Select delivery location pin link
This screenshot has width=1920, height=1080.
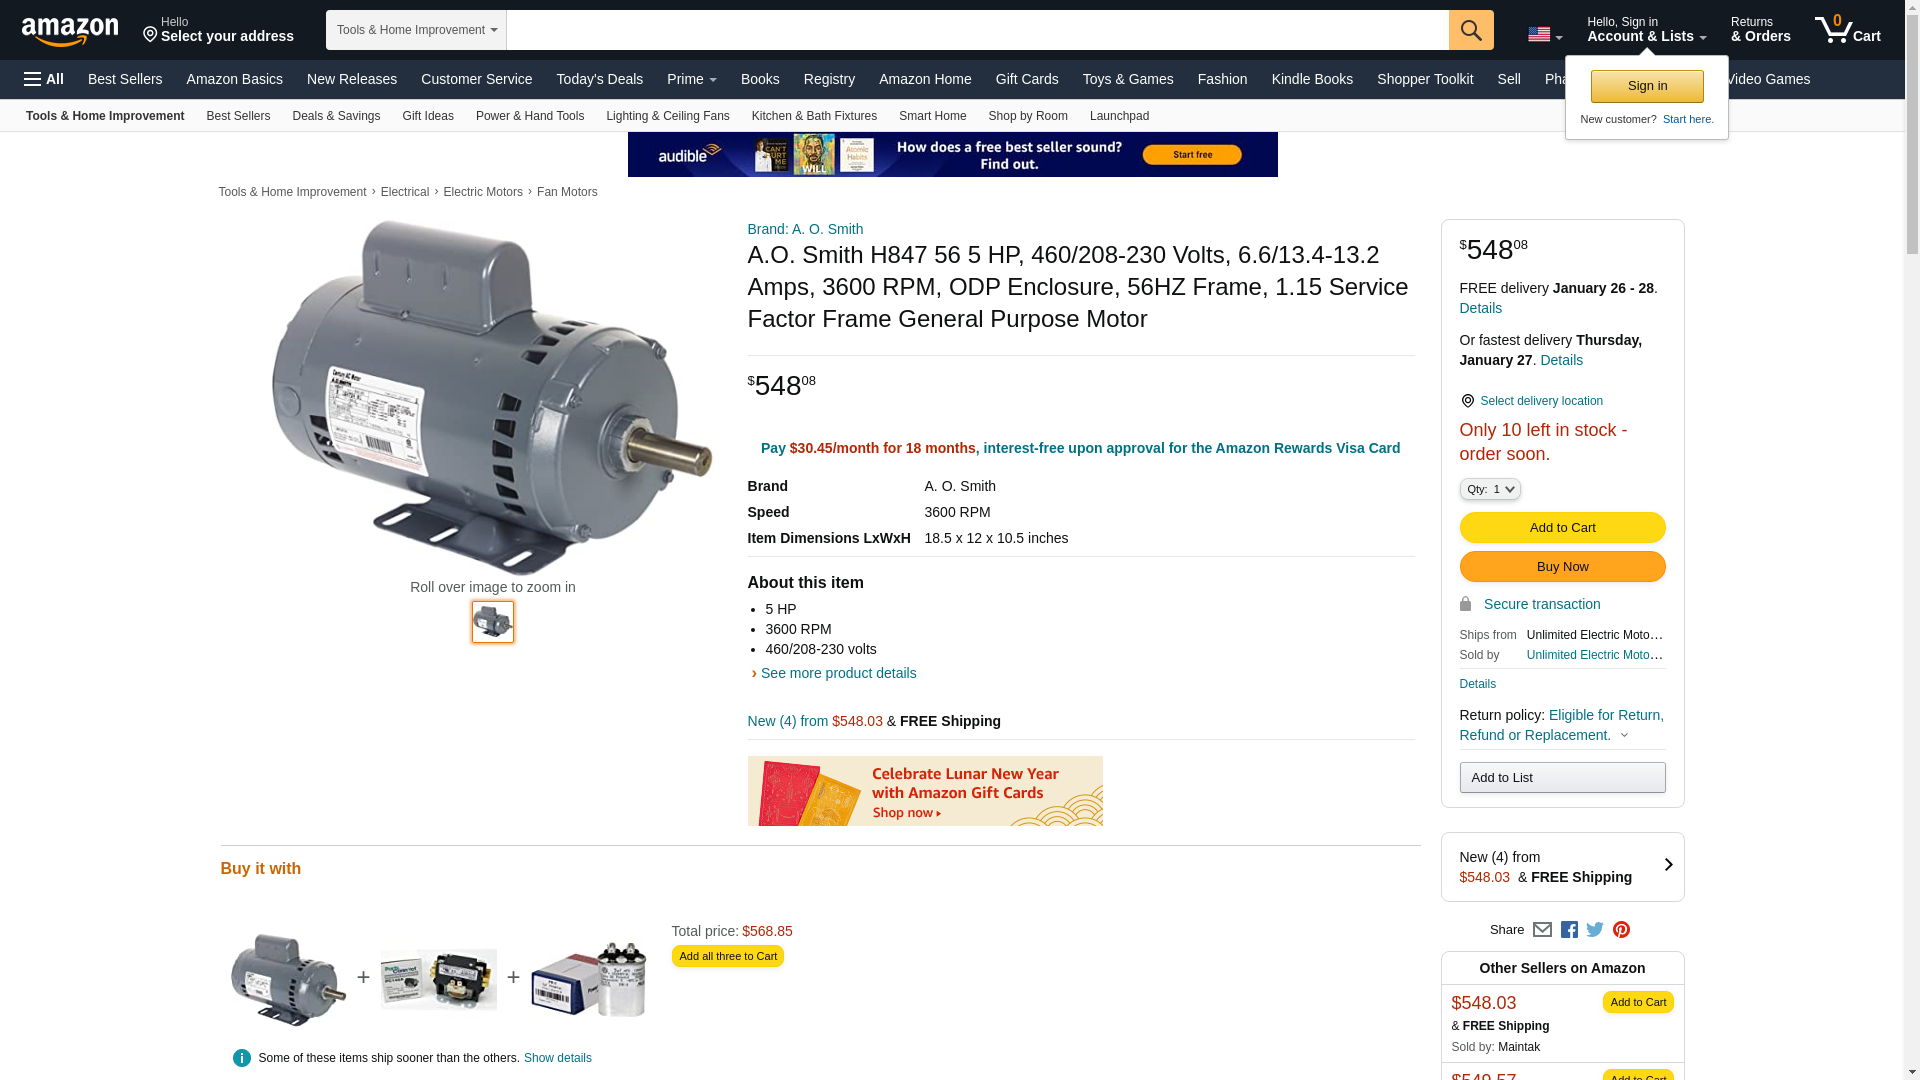click(x=1532, y=401)
